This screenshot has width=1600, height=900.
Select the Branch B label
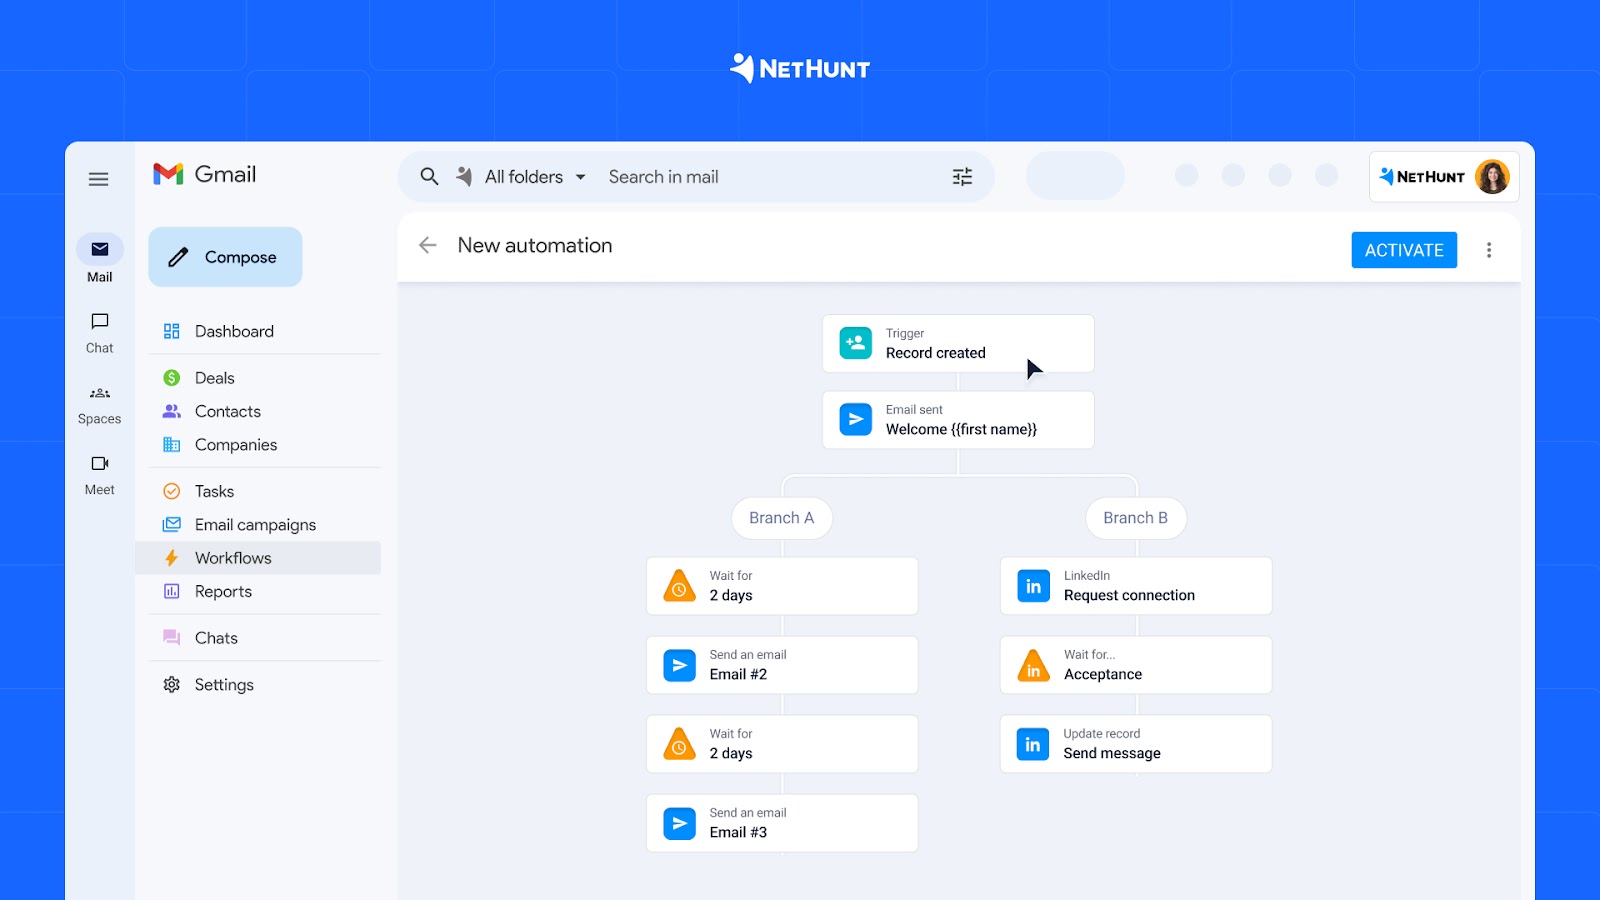[x=1136, y=518]
